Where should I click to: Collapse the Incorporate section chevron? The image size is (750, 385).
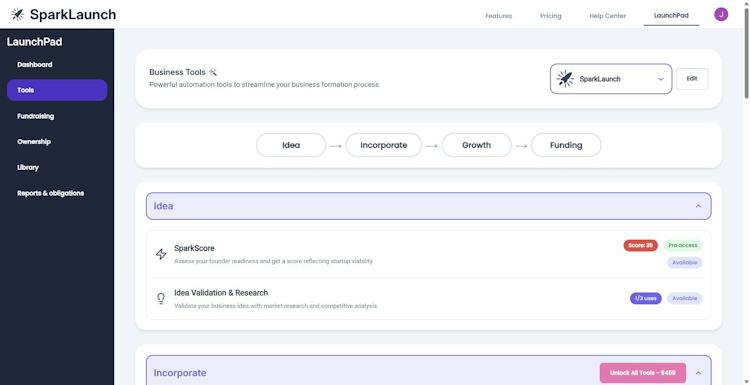point(698,373)
